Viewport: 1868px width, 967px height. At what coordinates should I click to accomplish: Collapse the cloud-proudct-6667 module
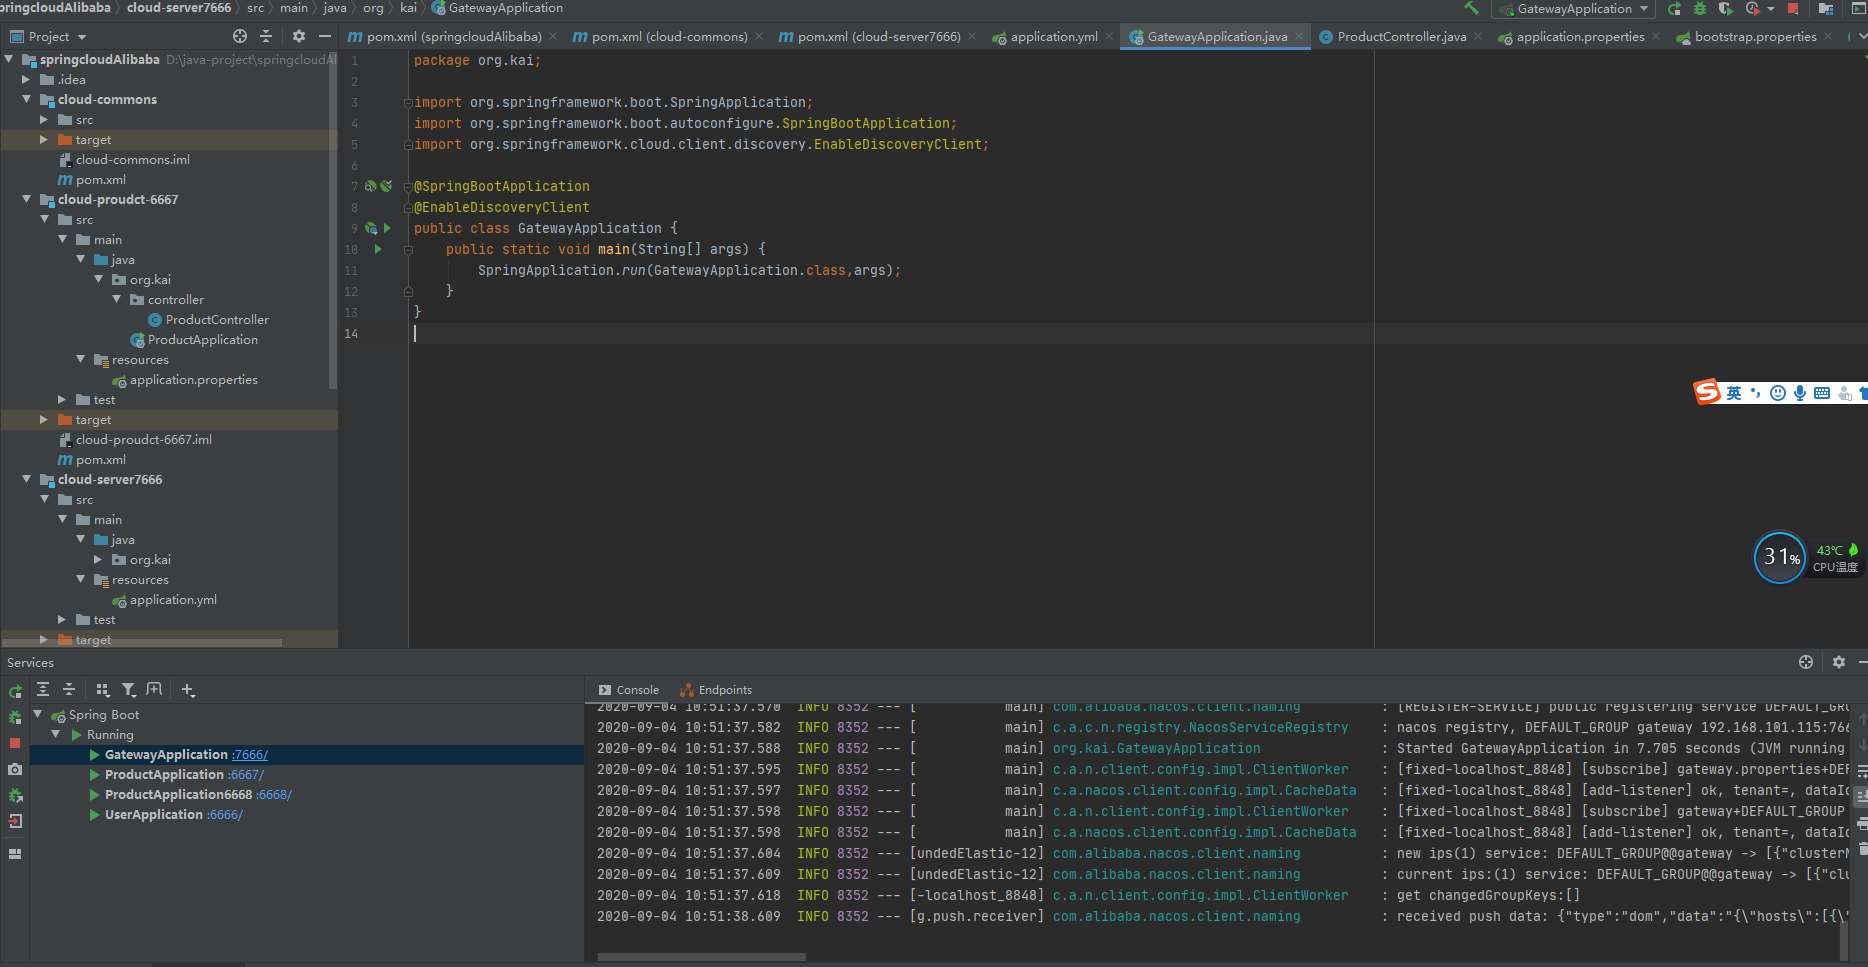click(27, 200)
